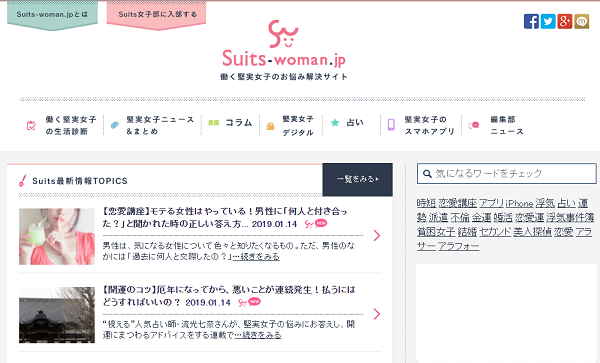Select the iPhone keyword tag

[x=519, y=203]
